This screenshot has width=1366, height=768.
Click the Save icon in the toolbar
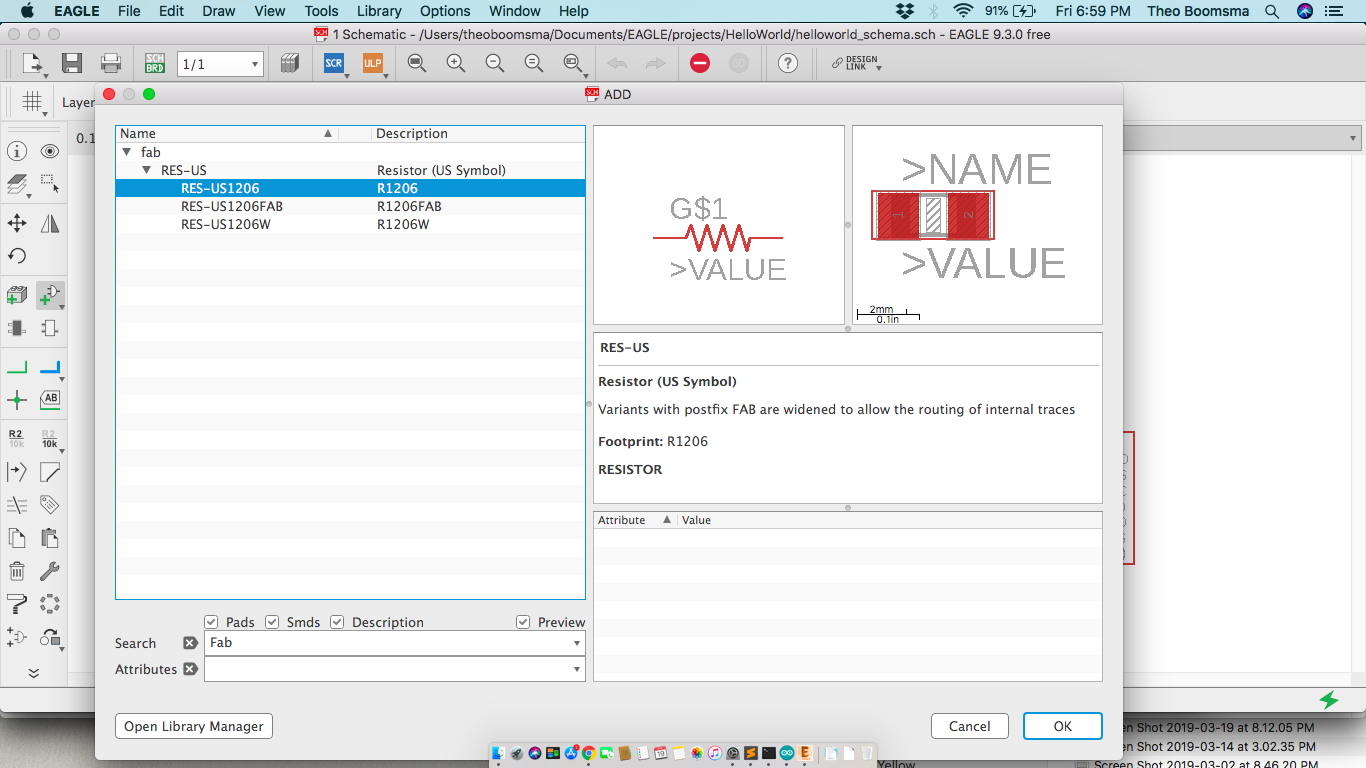click(71, 63)
